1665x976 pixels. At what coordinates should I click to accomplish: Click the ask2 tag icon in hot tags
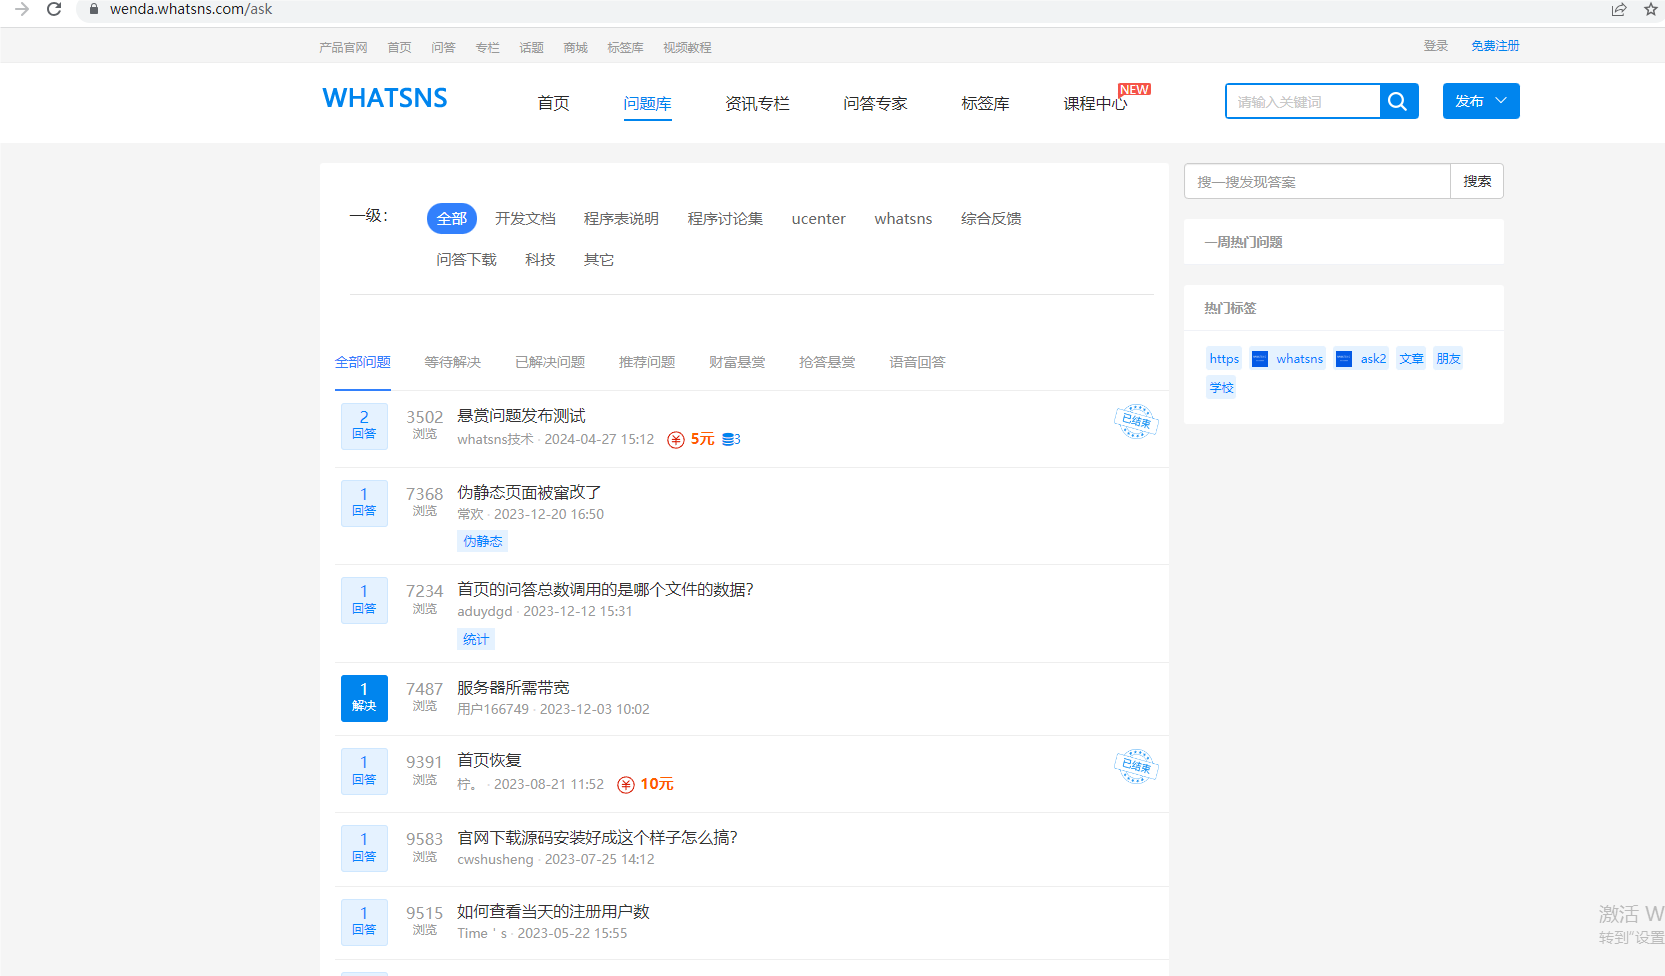[x=1344, y=359]
